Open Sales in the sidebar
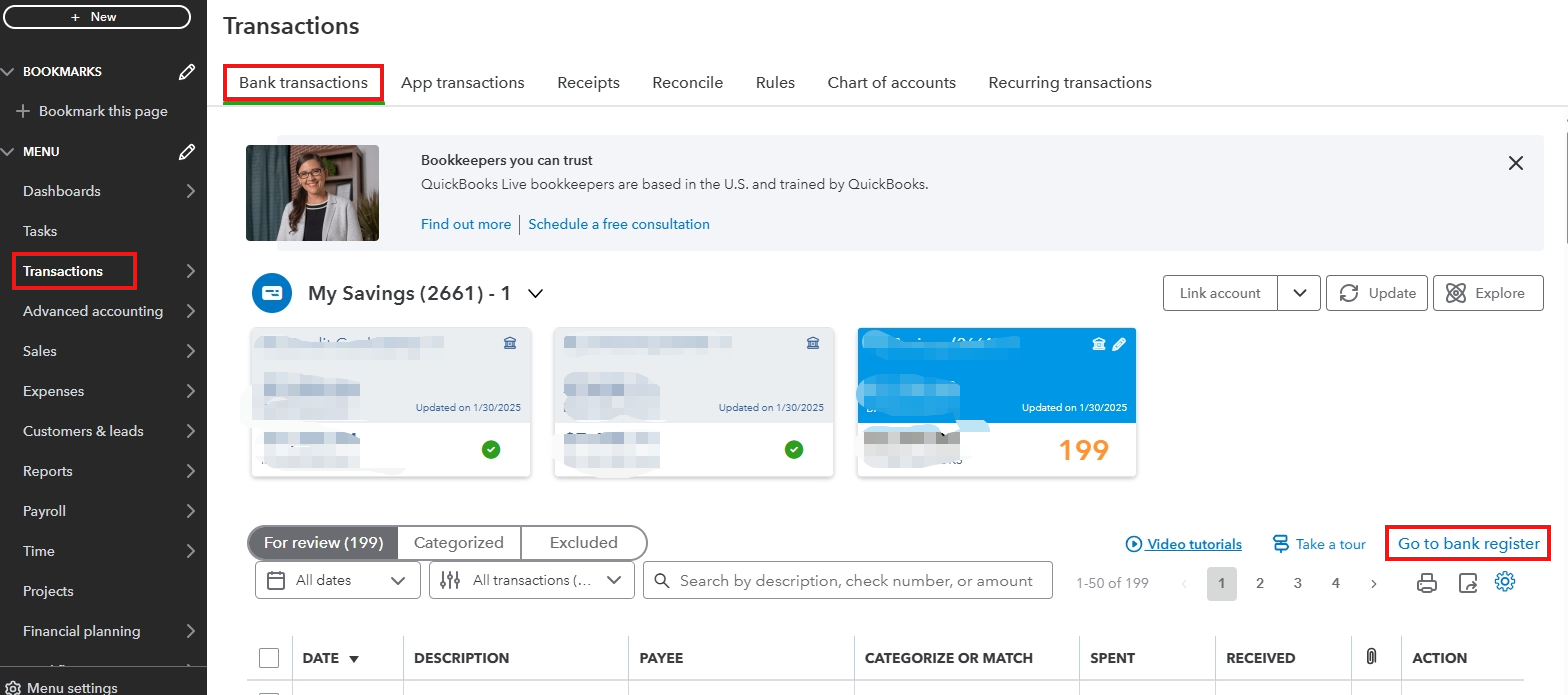Viewport: 1568px width, 695px height. (40, 351)
